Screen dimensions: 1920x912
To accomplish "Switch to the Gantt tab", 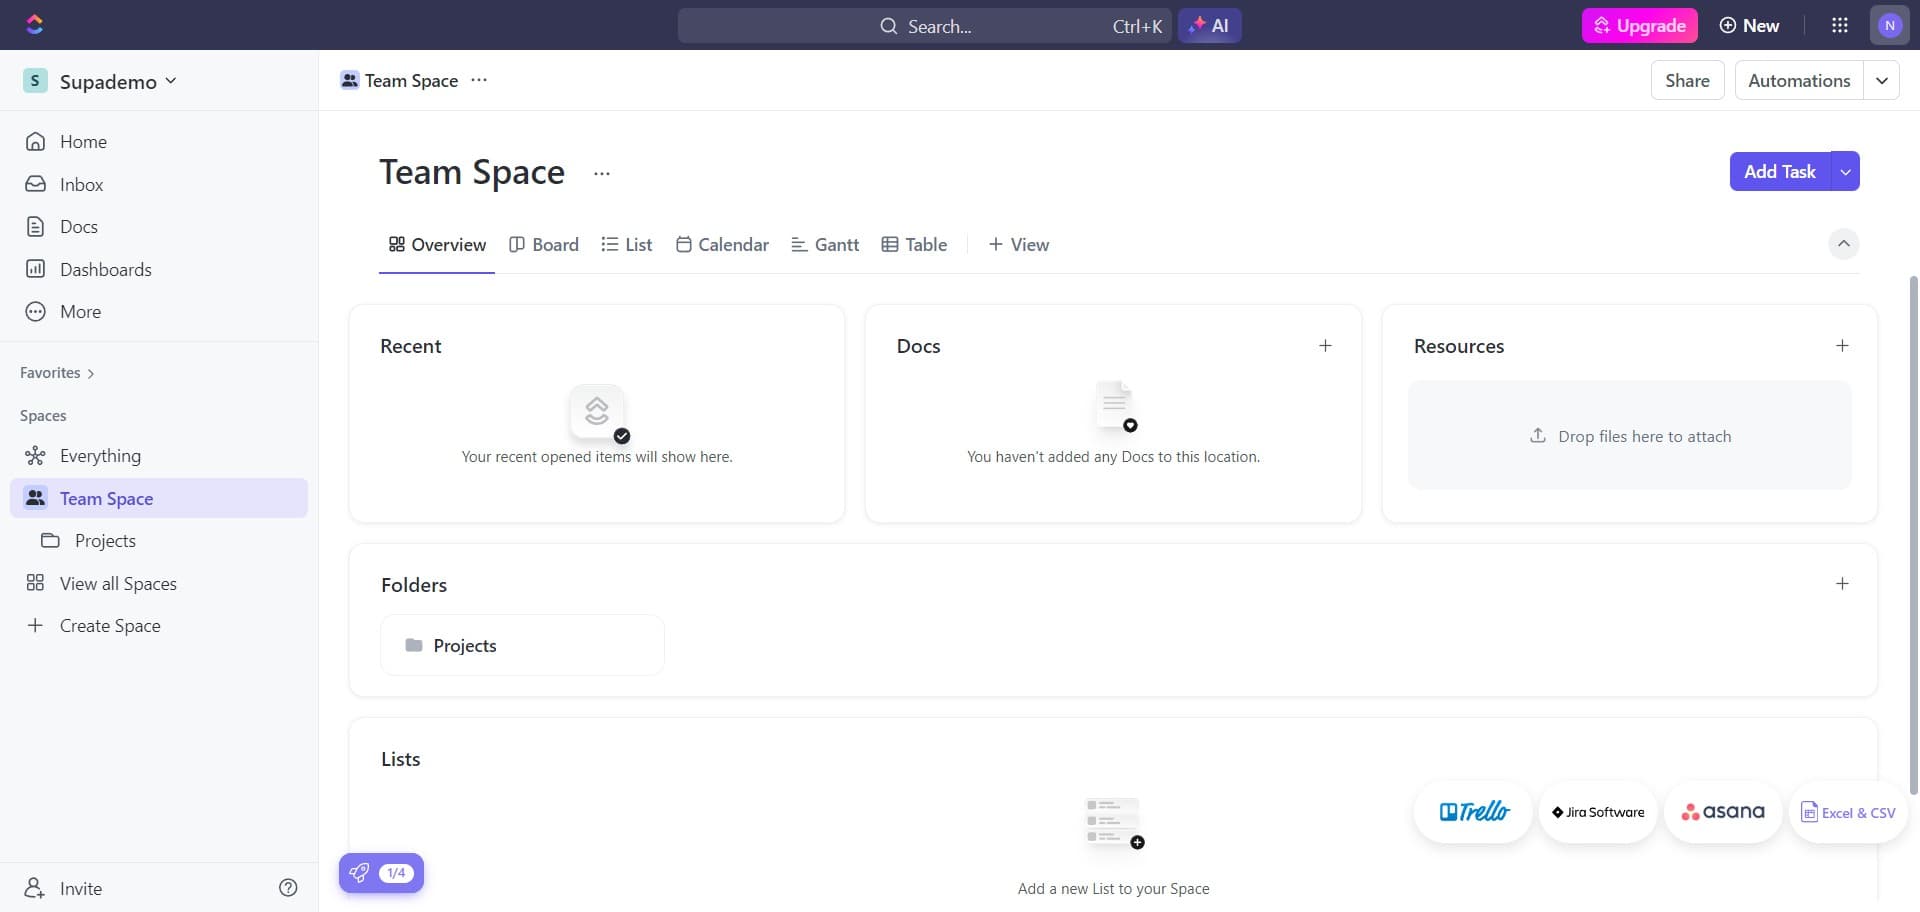I will pyautogui.click(x=825, y=245).
